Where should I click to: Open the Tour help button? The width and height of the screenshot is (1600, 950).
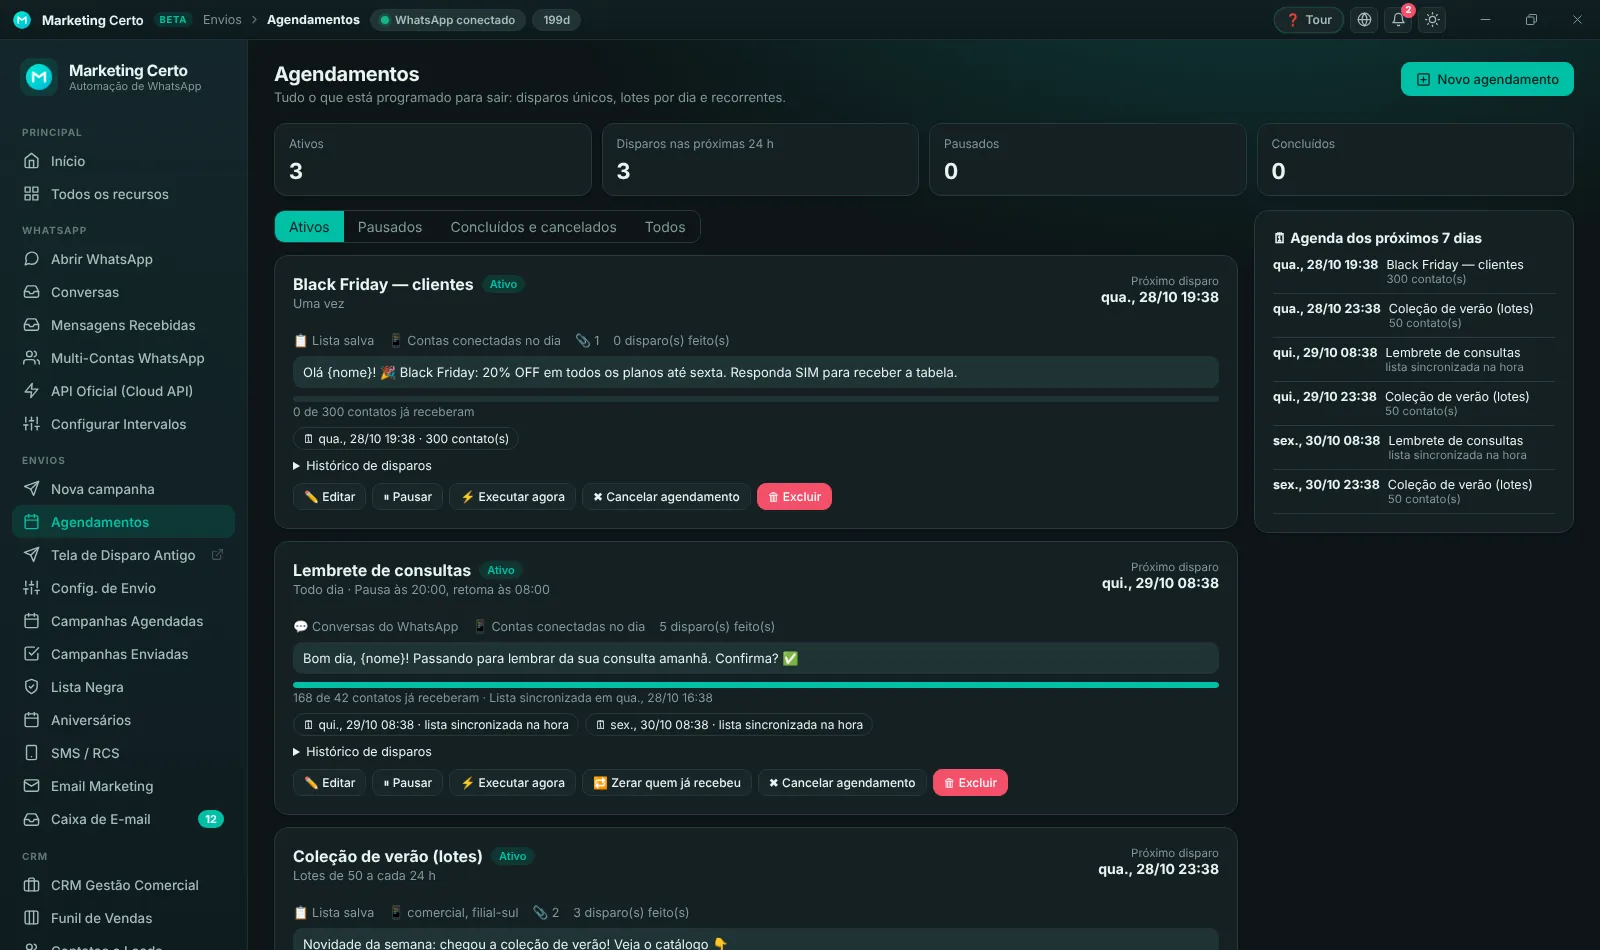point(1308,20)
